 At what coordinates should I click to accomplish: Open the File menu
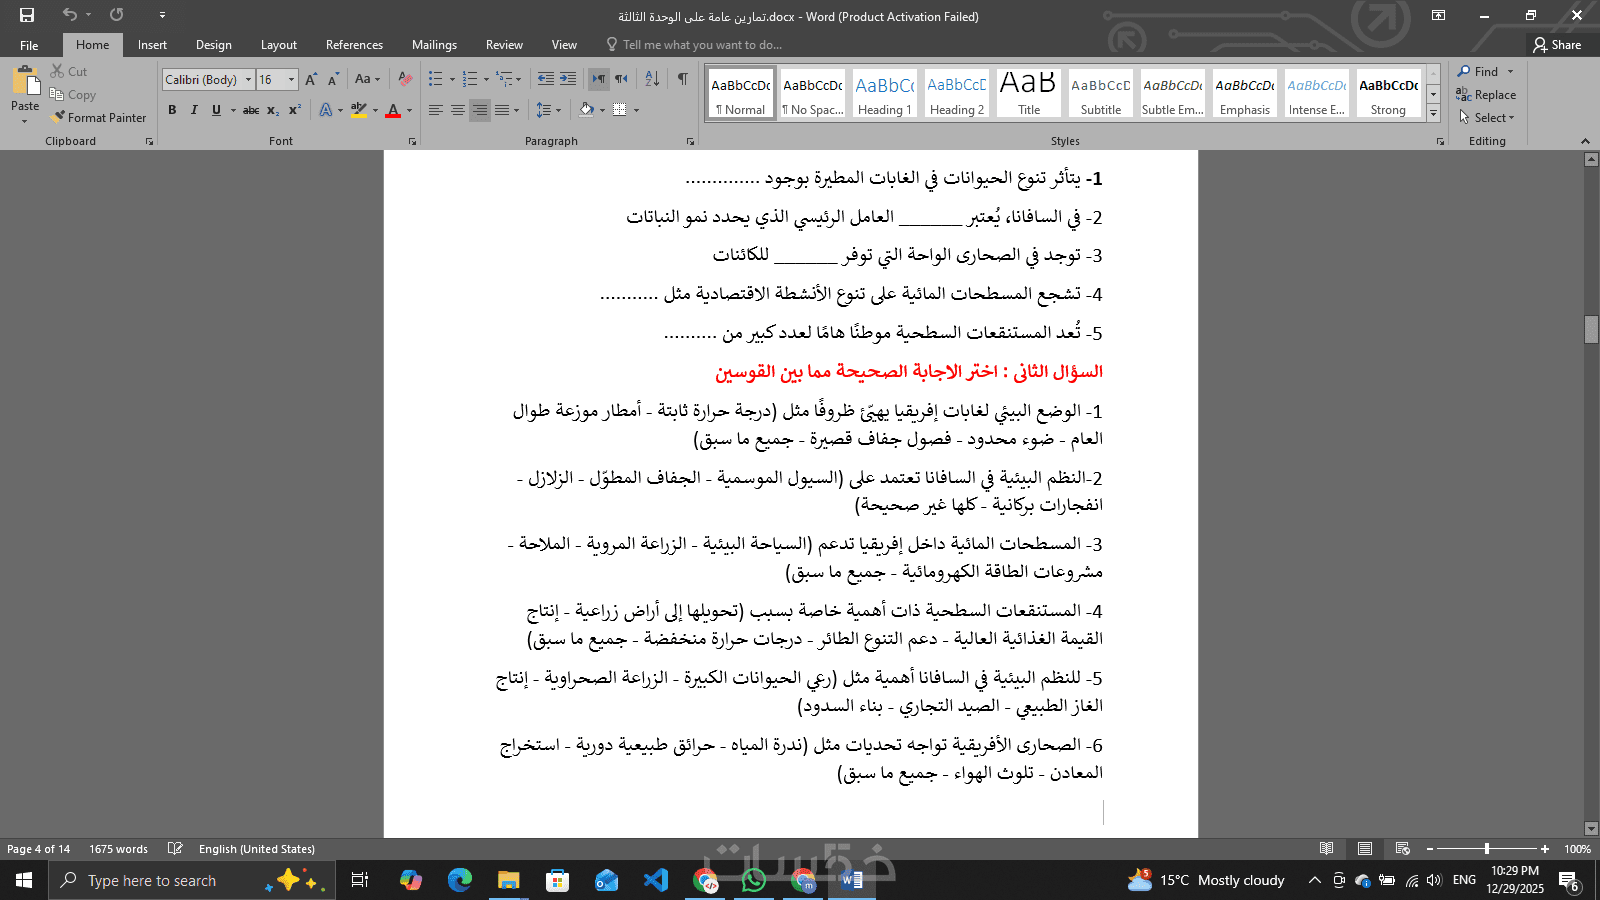(29, 45)
